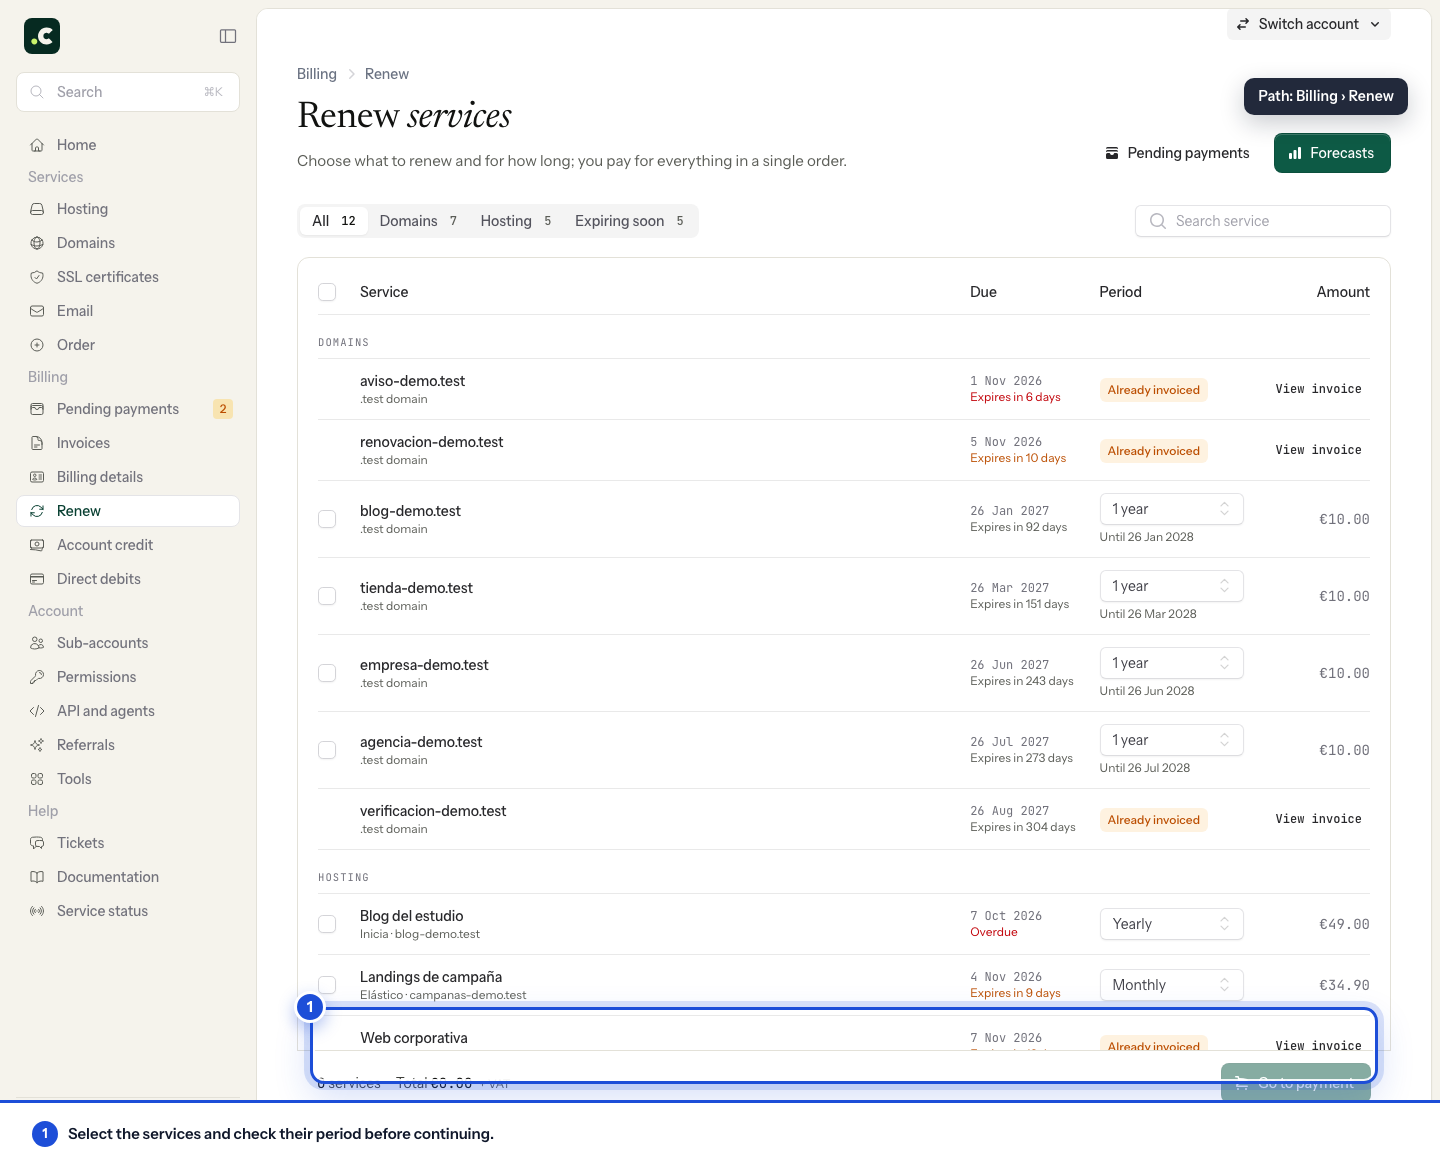This screenshot has height=1164, width=1440.
Task: Open Referrals via its sparkle icon
Action: tap(37, 745)
